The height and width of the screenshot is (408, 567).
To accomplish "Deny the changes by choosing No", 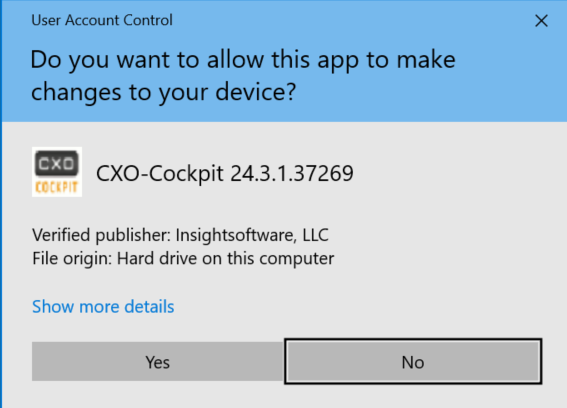I will pos(413,362).
